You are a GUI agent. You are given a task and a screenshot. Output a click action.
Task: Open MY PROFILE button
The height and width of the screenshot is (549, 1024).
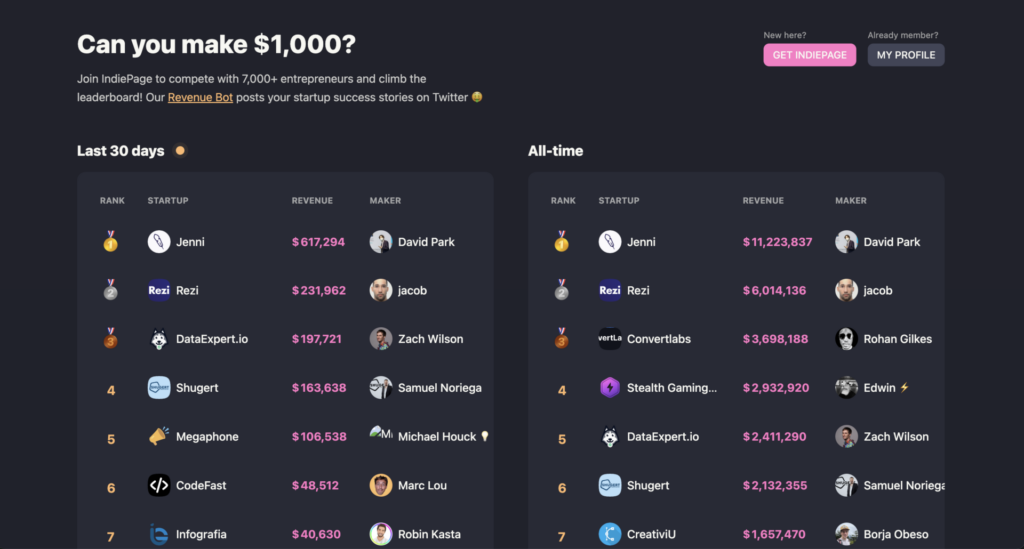pyautogui.click(x=905, y=55)
